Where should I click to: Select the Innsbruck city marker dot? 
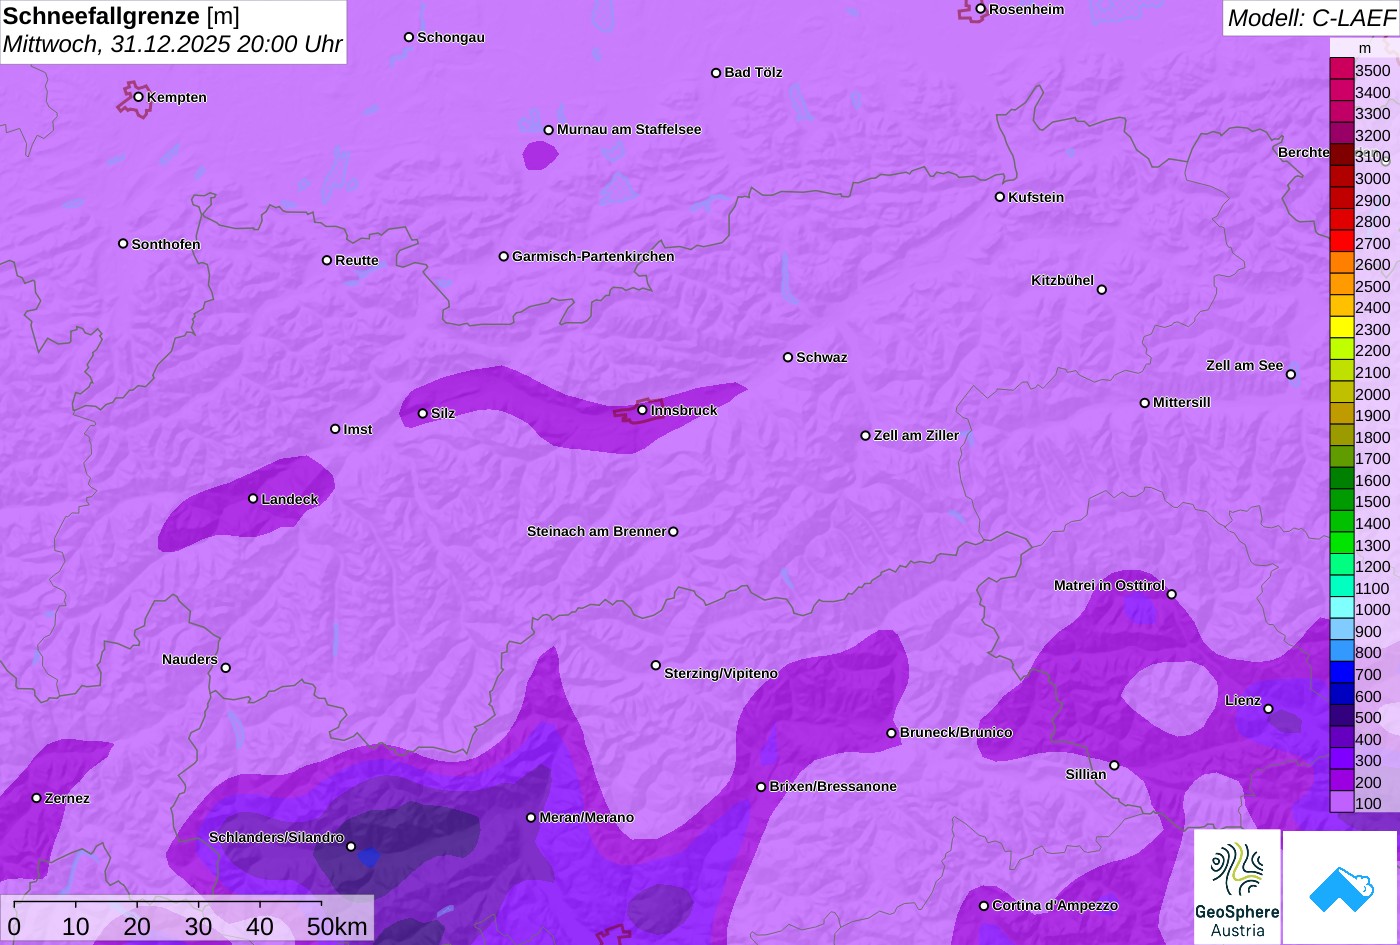642,410
